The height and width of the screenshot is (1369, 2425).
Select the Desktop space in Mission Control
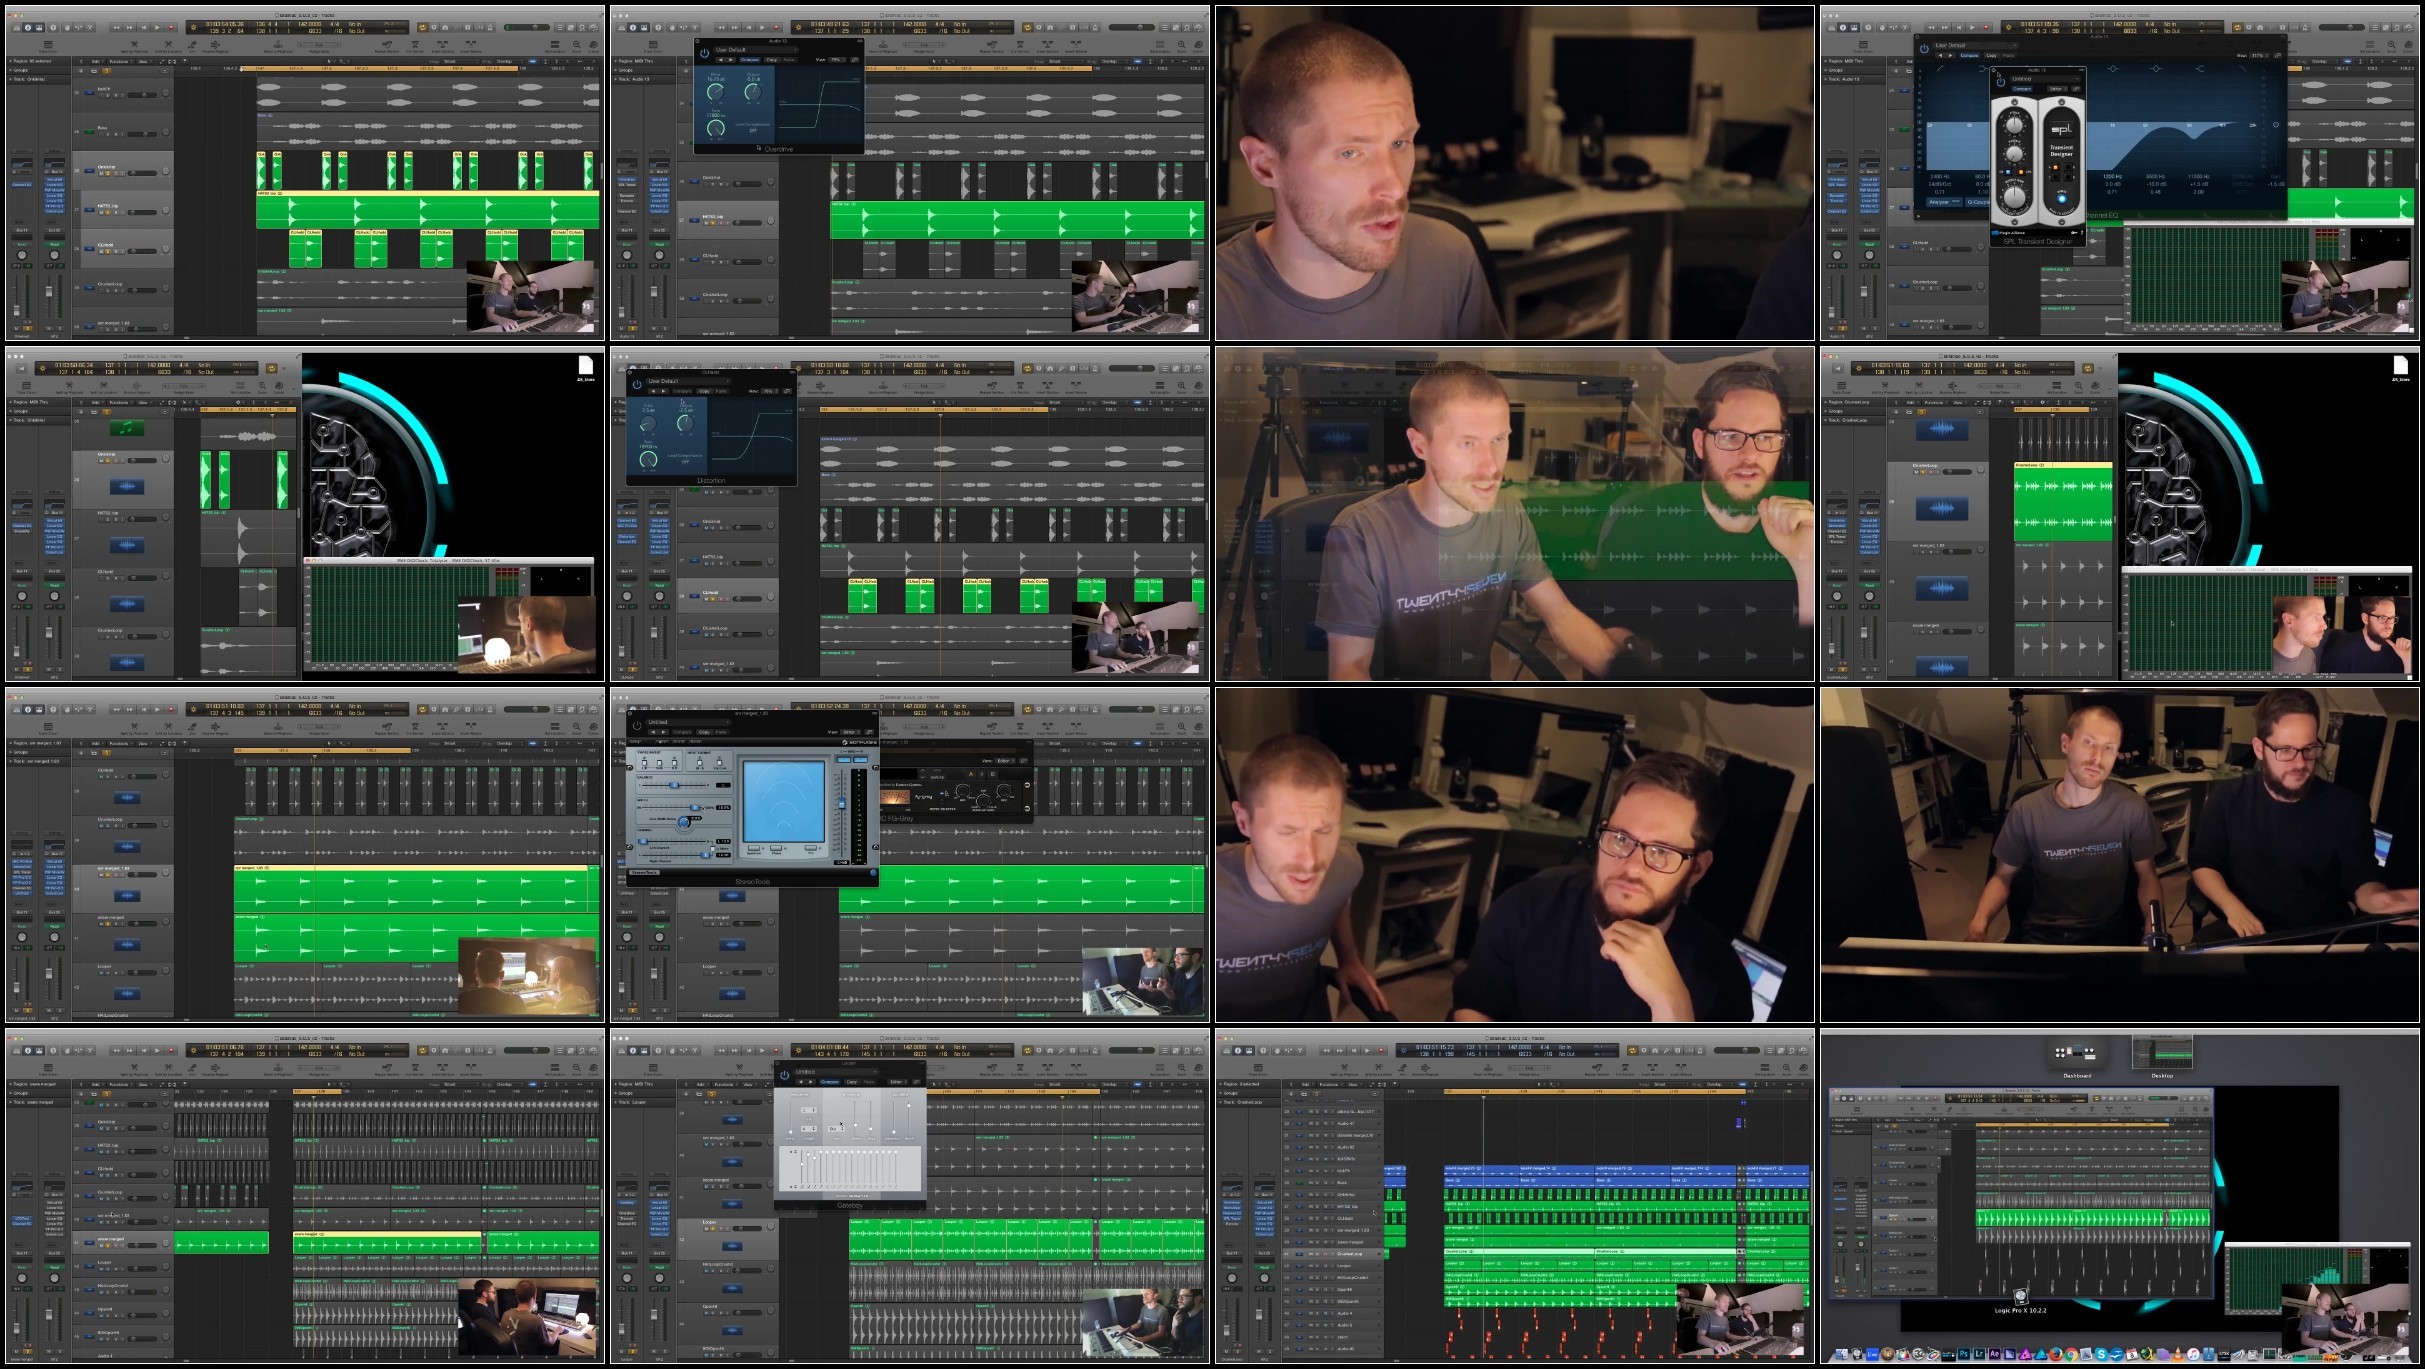point(2162,1054)
